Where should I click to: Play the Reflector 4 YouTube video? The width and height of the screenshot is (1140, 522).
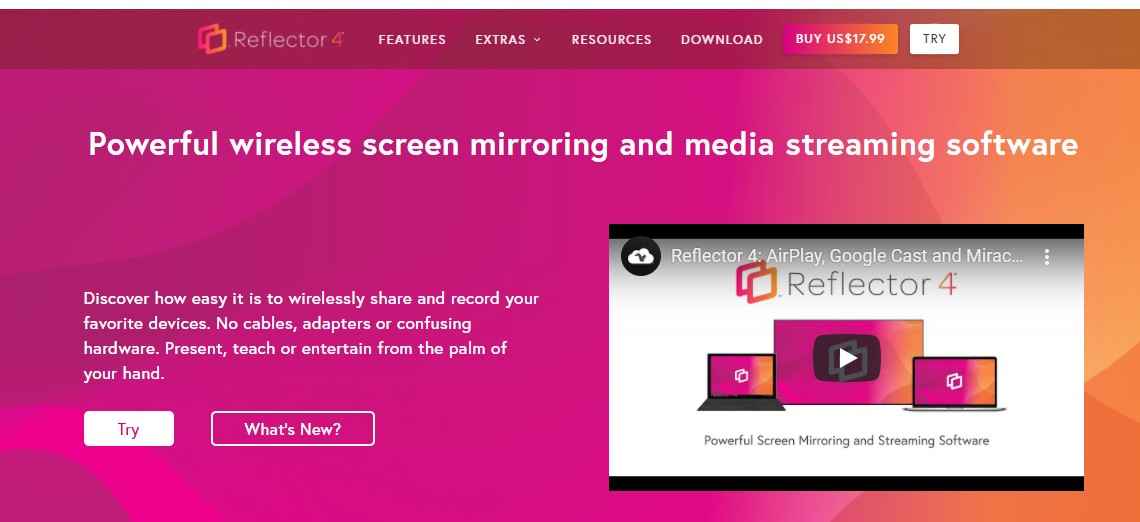[x=846, y=358]
